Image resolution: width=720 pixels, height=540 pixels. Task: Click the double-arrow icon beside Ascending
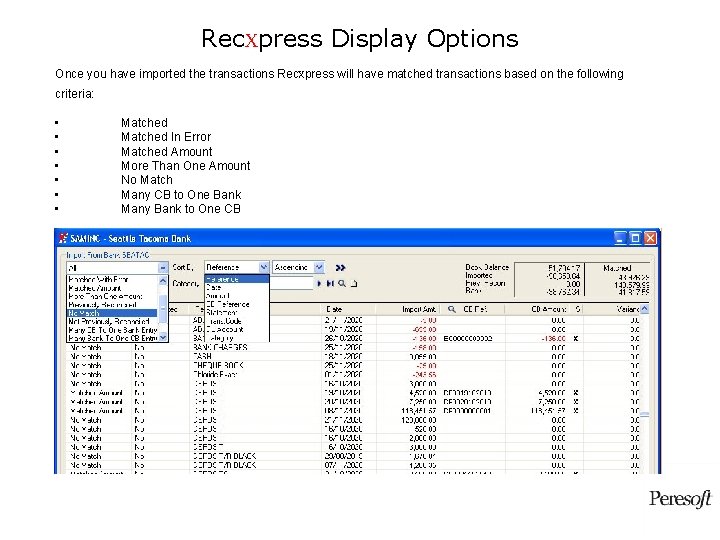coord(340,268)
